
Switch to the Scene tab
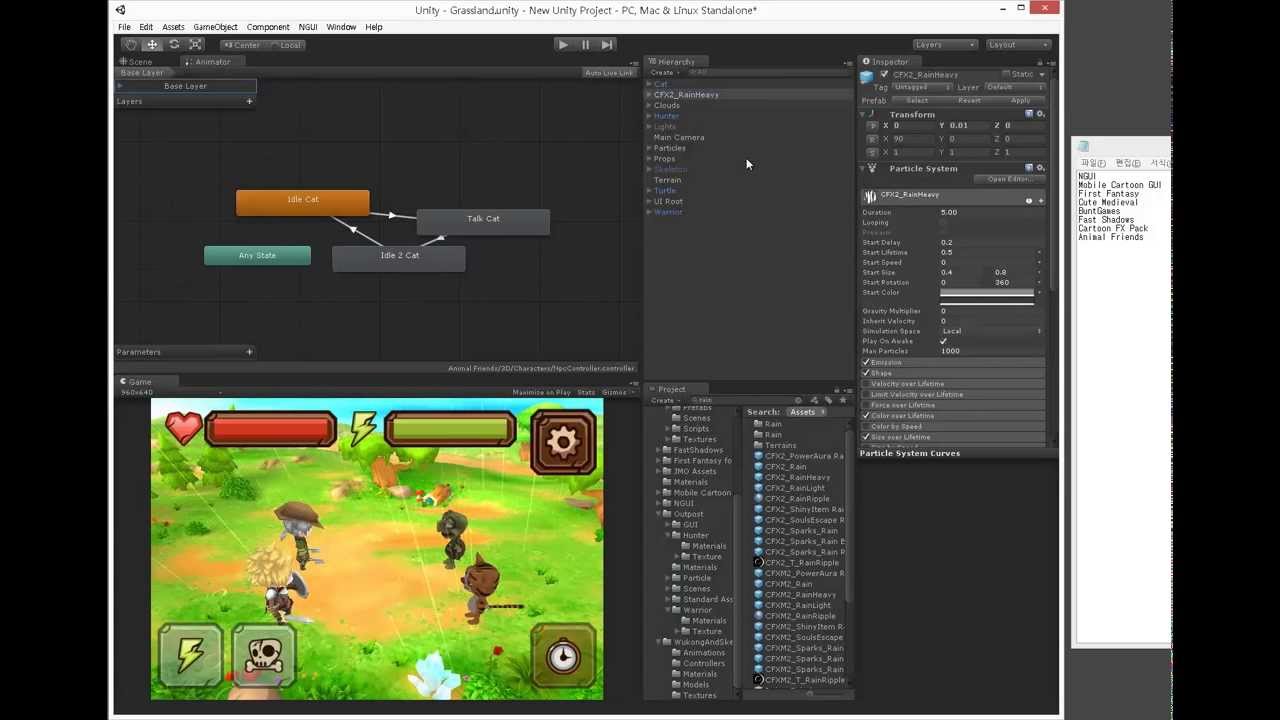pos(136,62)
